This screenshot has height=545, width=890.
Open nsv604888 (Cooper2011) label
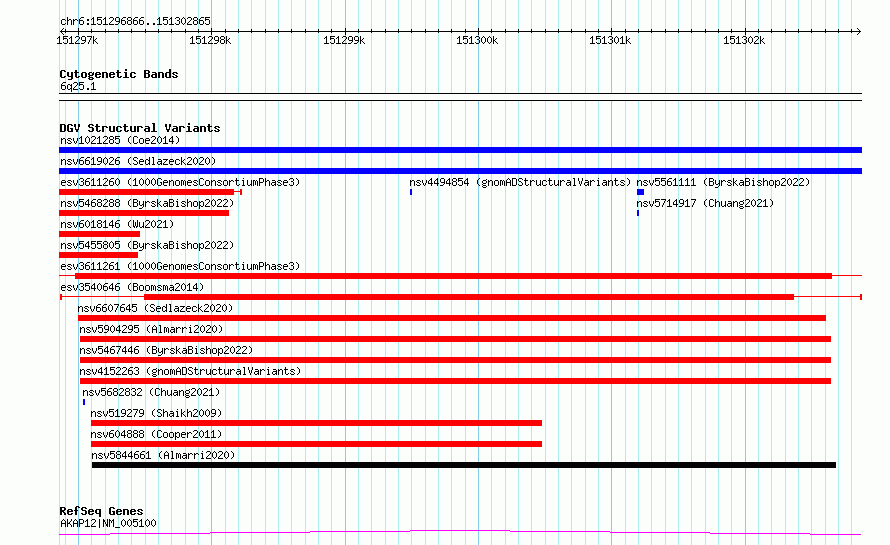click(156, 434)
